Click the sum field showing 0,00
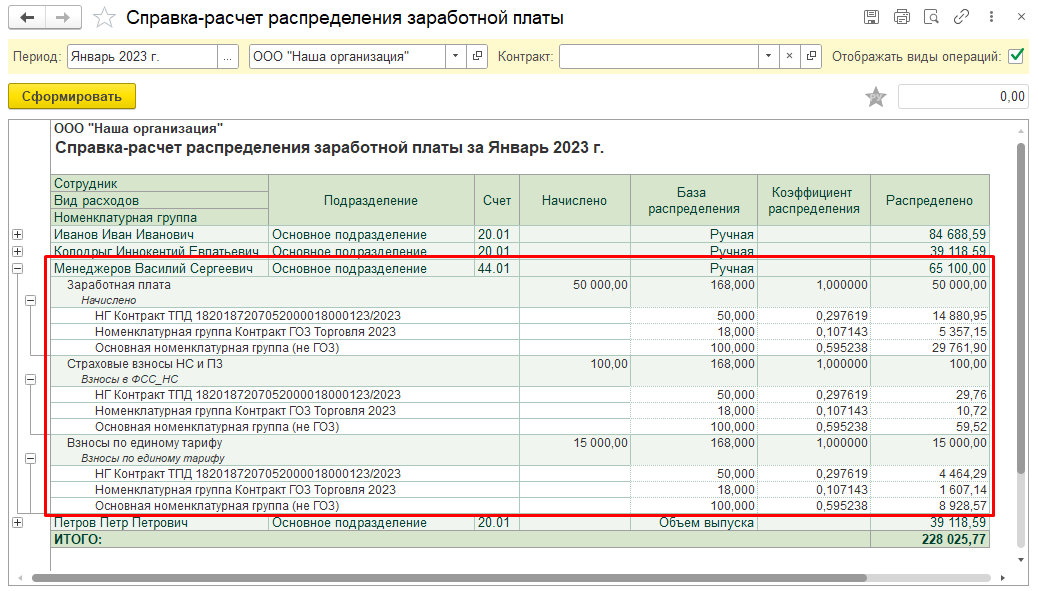The height and width of the screenshot is (591, 1038). (963, 97)
